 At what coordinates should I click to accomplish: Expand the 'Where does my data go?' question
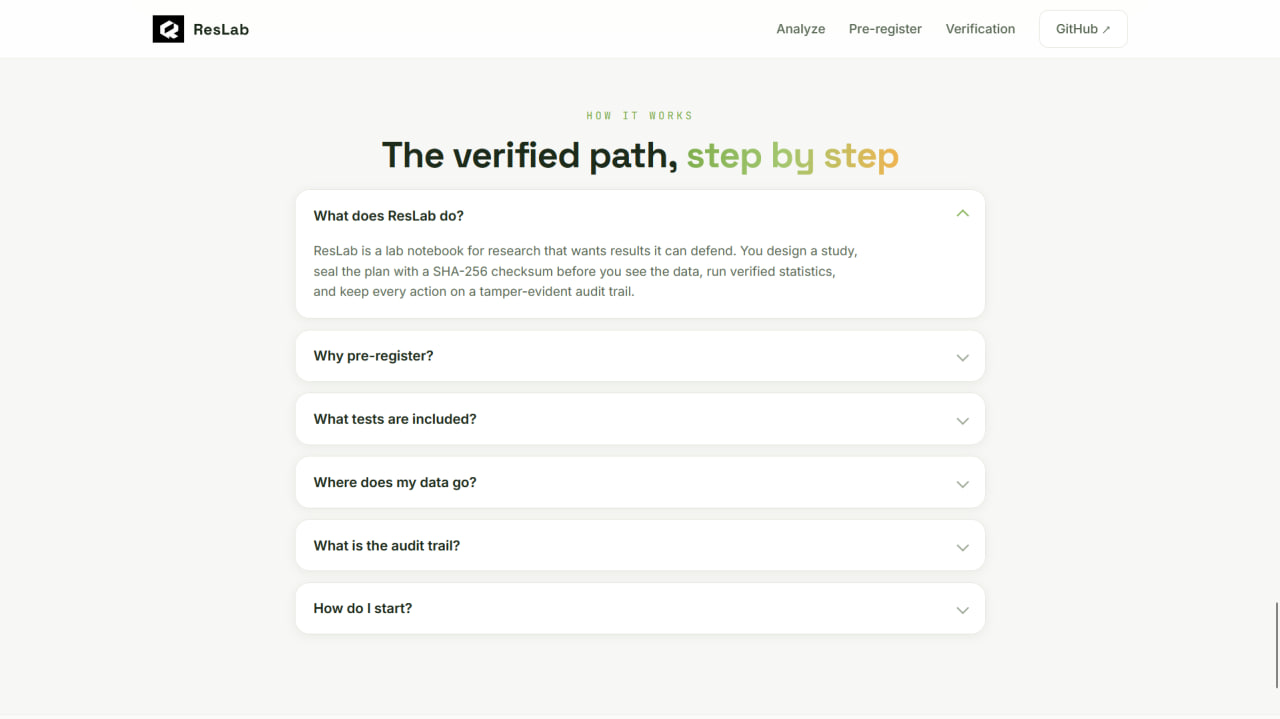640,482
